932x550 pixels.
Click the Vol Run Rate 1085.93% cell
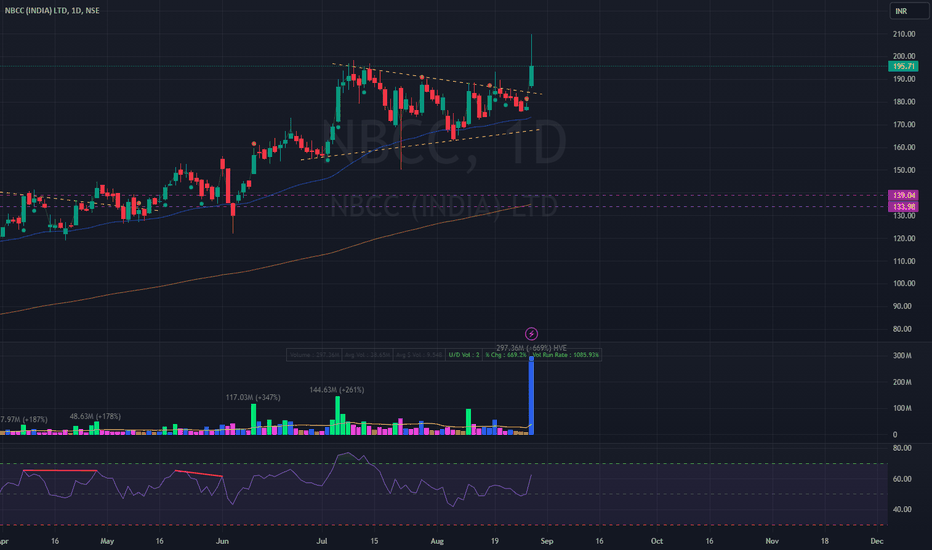click(x=565, y=355)
